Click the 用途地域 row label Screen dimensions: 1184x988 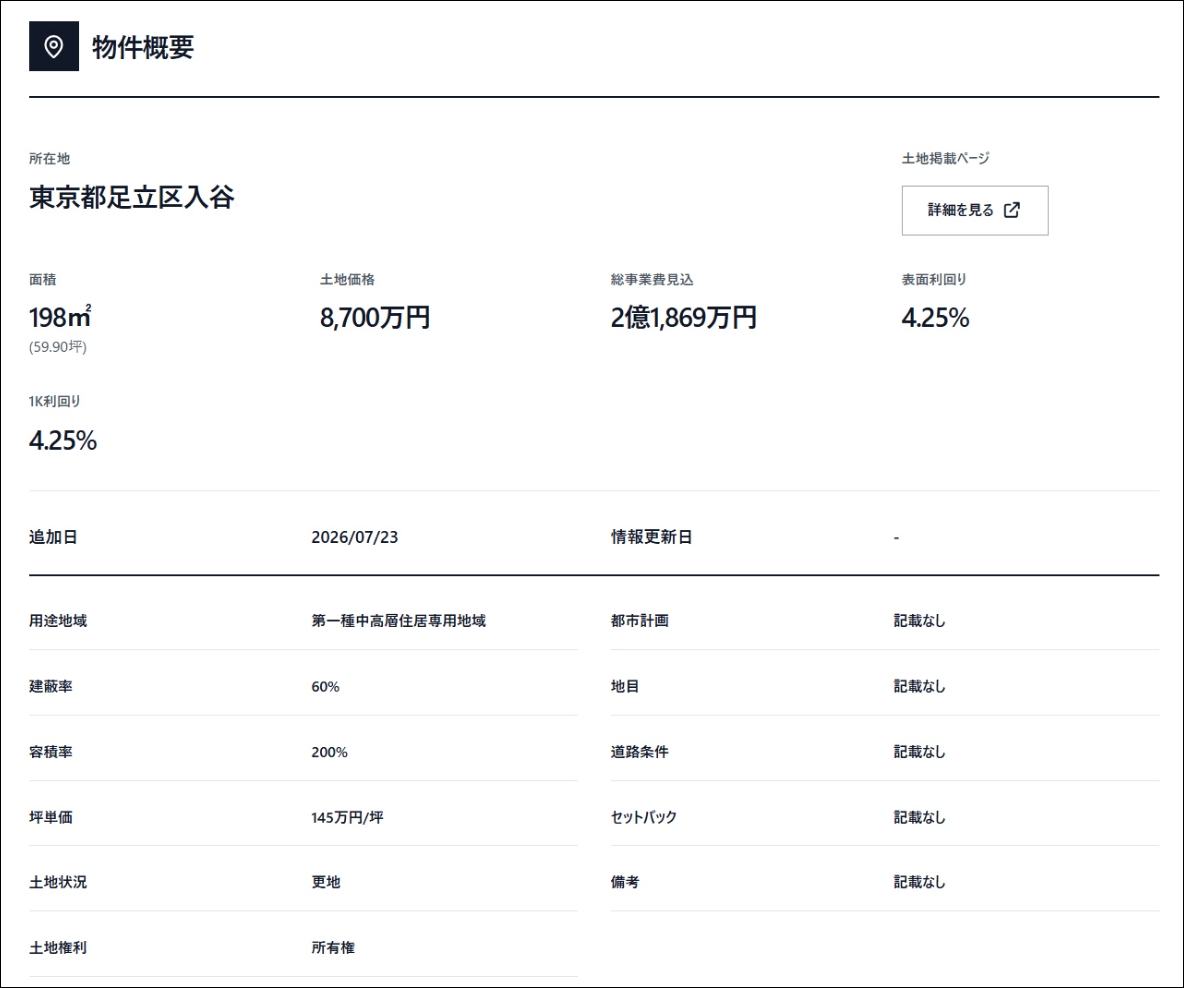tap(58, 621)
